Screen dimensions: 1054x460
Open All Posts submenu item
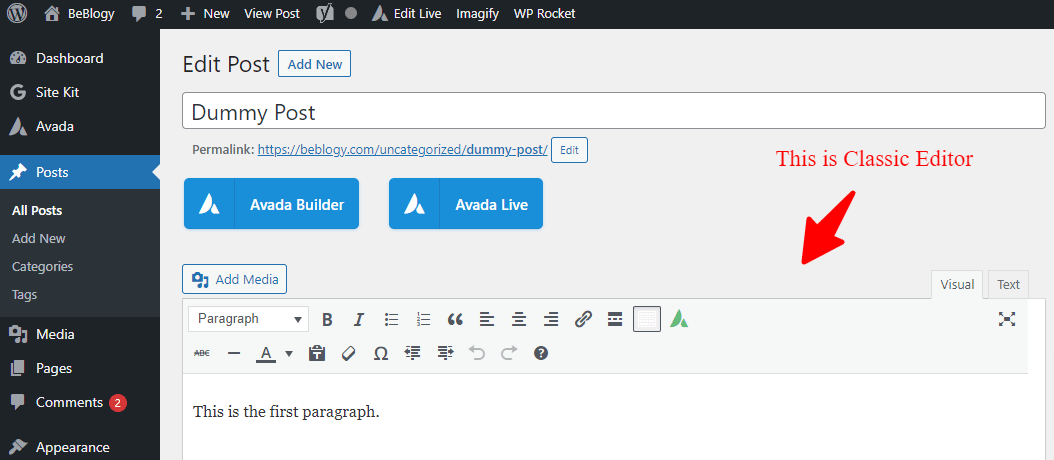coord(37,210)
